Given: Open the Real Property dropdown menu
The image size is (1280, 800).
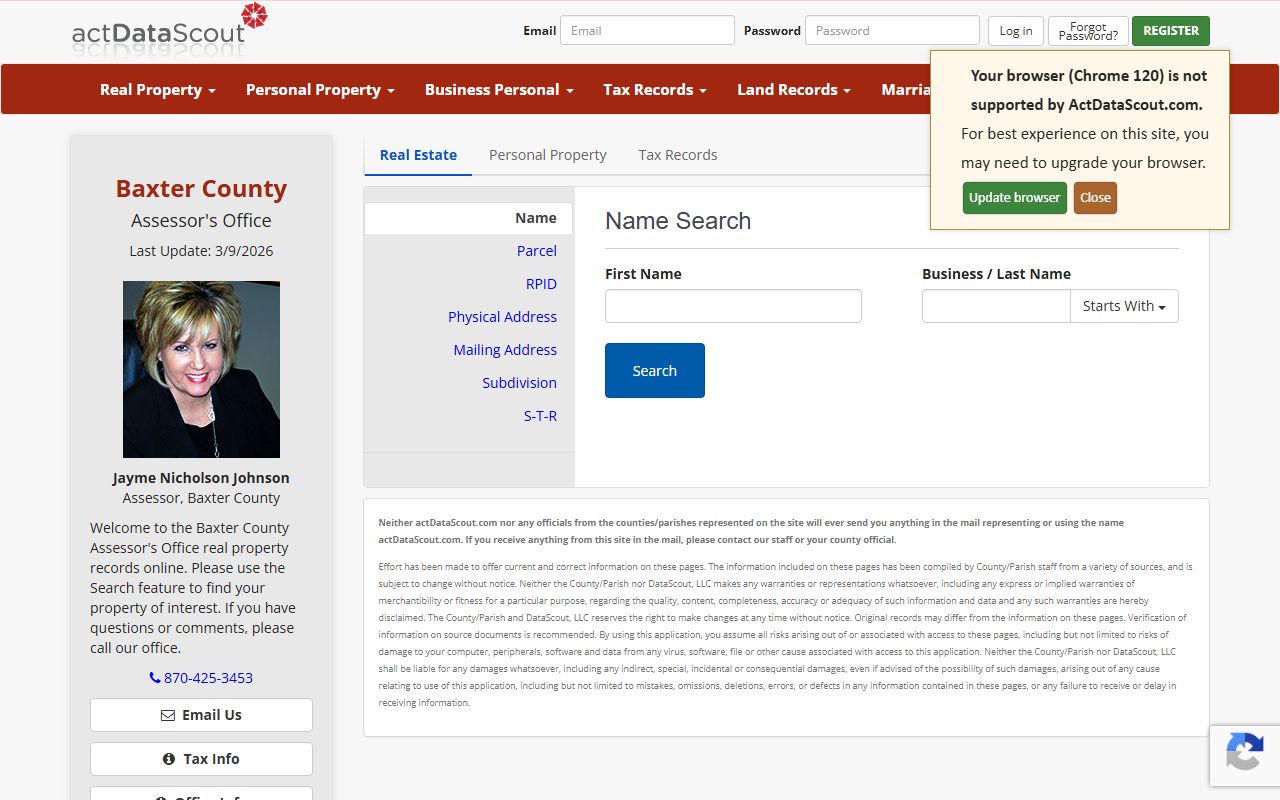Looking at the screenshot, I should click(158, 89).
